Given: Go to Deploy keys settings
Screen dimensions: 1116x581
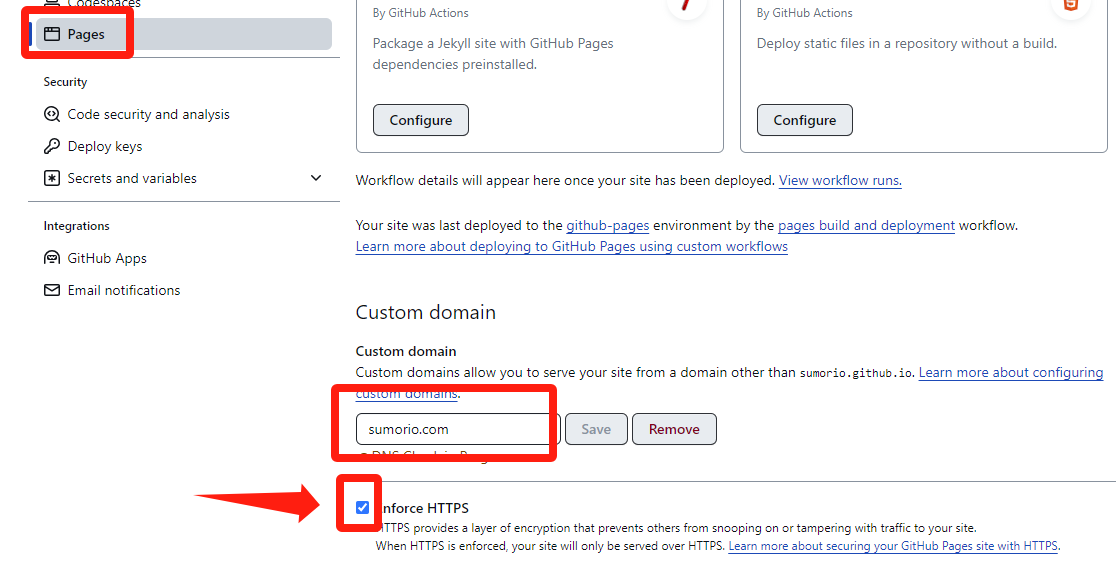Looking at the screenshot, I should (x=104, y=146).
